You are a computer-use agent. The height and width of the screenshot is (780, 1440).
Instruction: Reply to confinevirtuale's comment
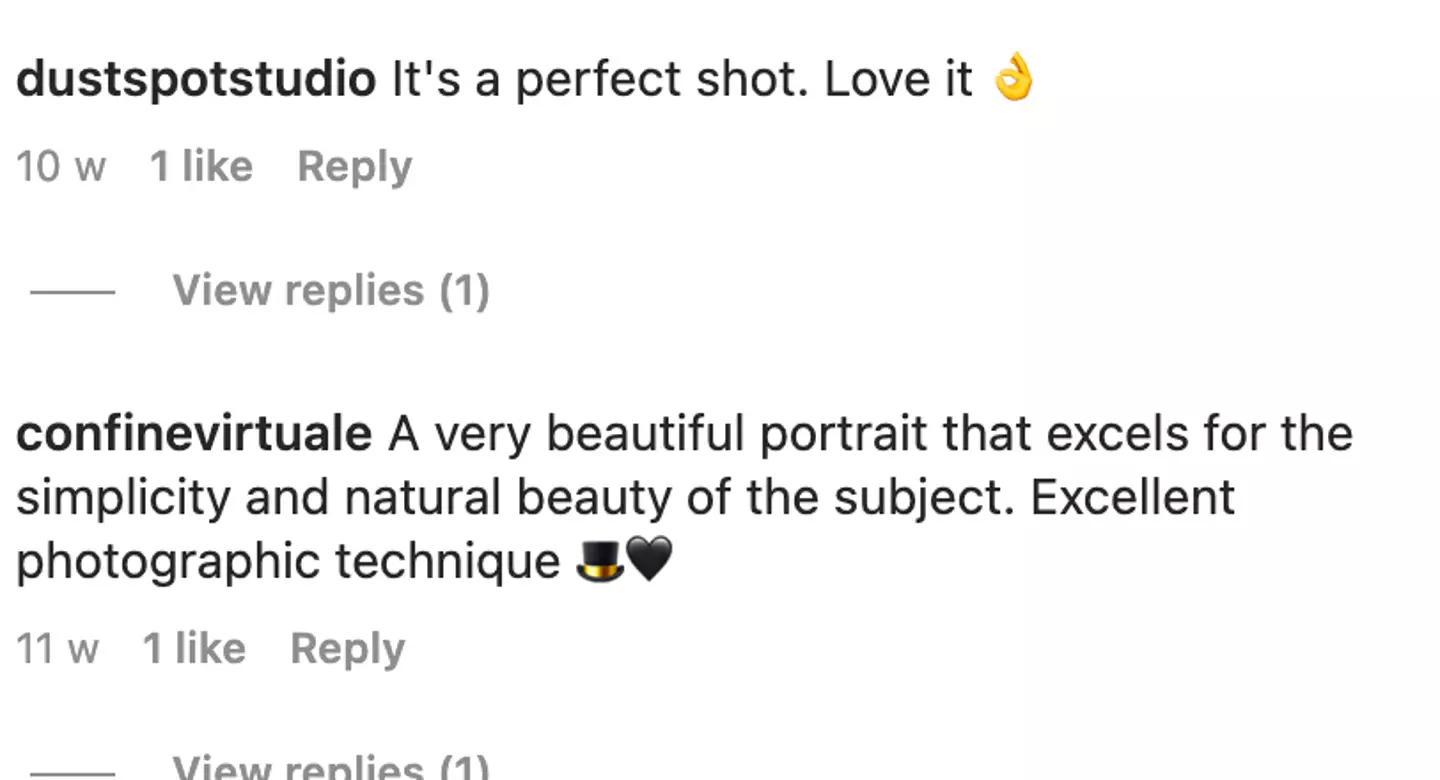tap(347, 649)
